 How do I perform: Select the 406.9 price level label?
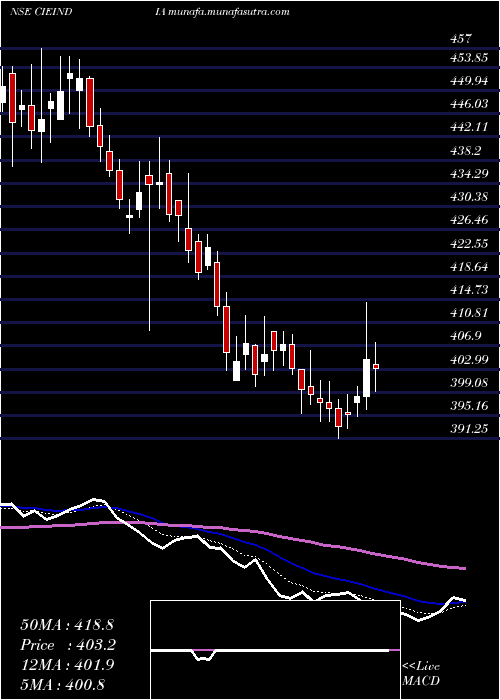(x=465, y=336)
